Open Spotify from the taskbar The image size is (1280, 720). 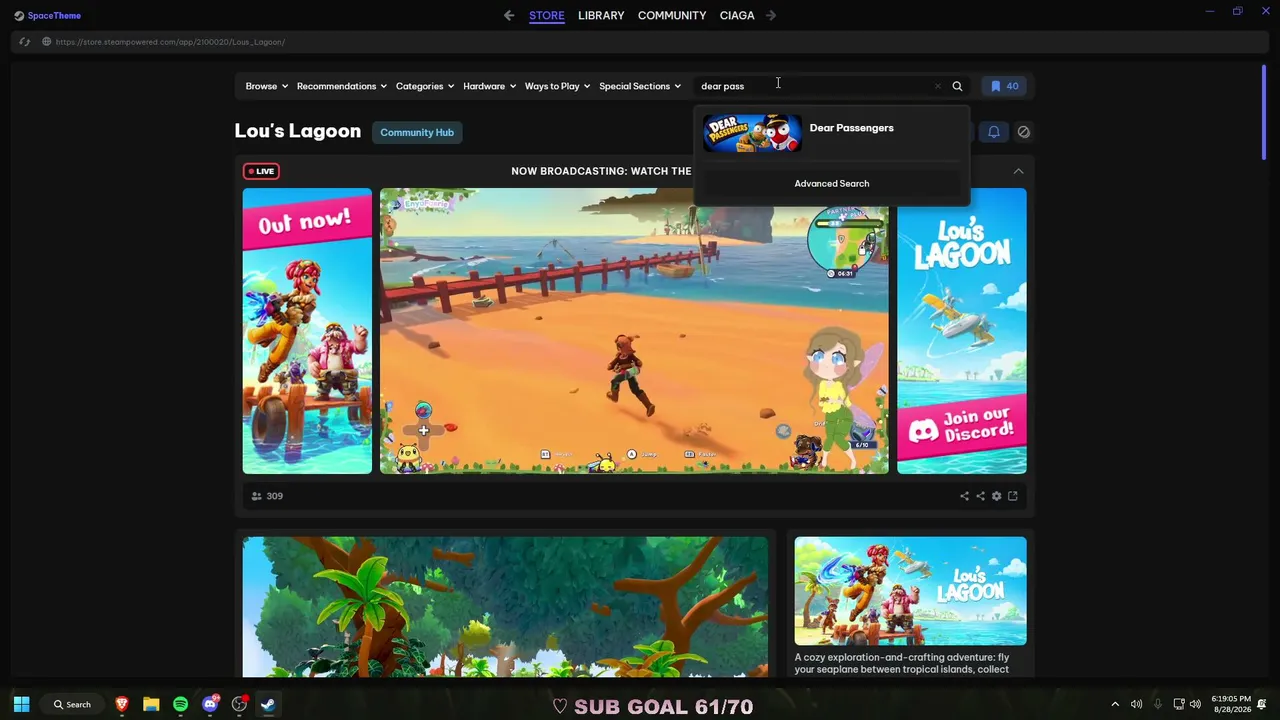(180, 704)
